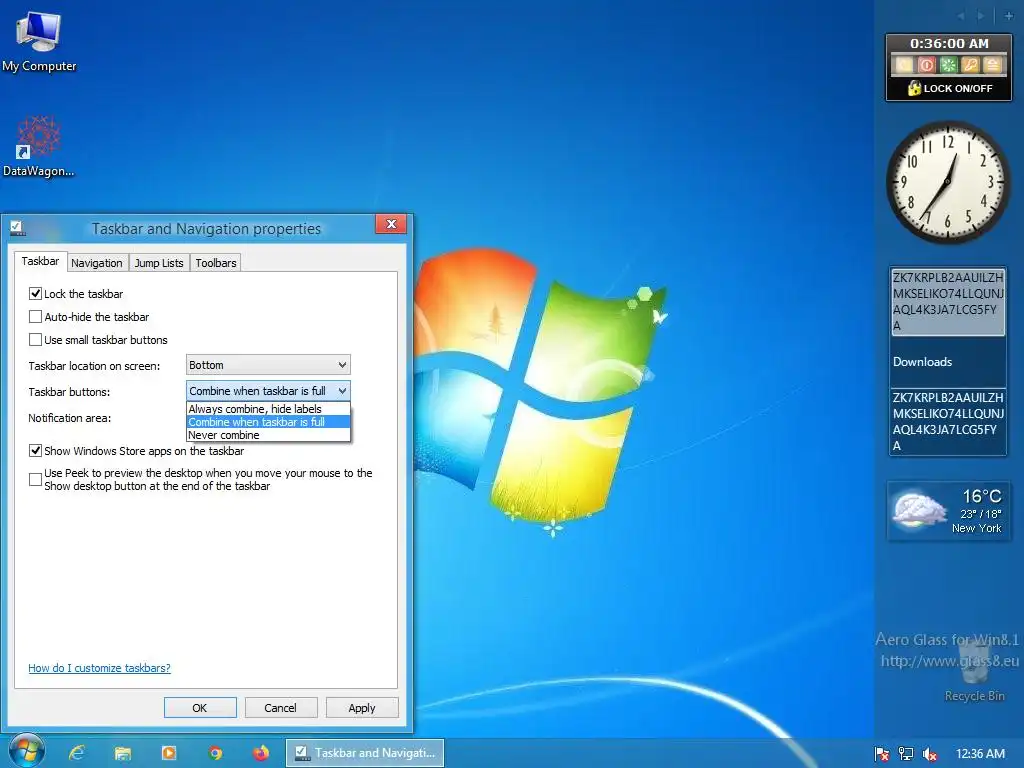The image size is (1024, 768).
Task: Click the pale yellow first icon in the gadget
Action: pos(904,65)
